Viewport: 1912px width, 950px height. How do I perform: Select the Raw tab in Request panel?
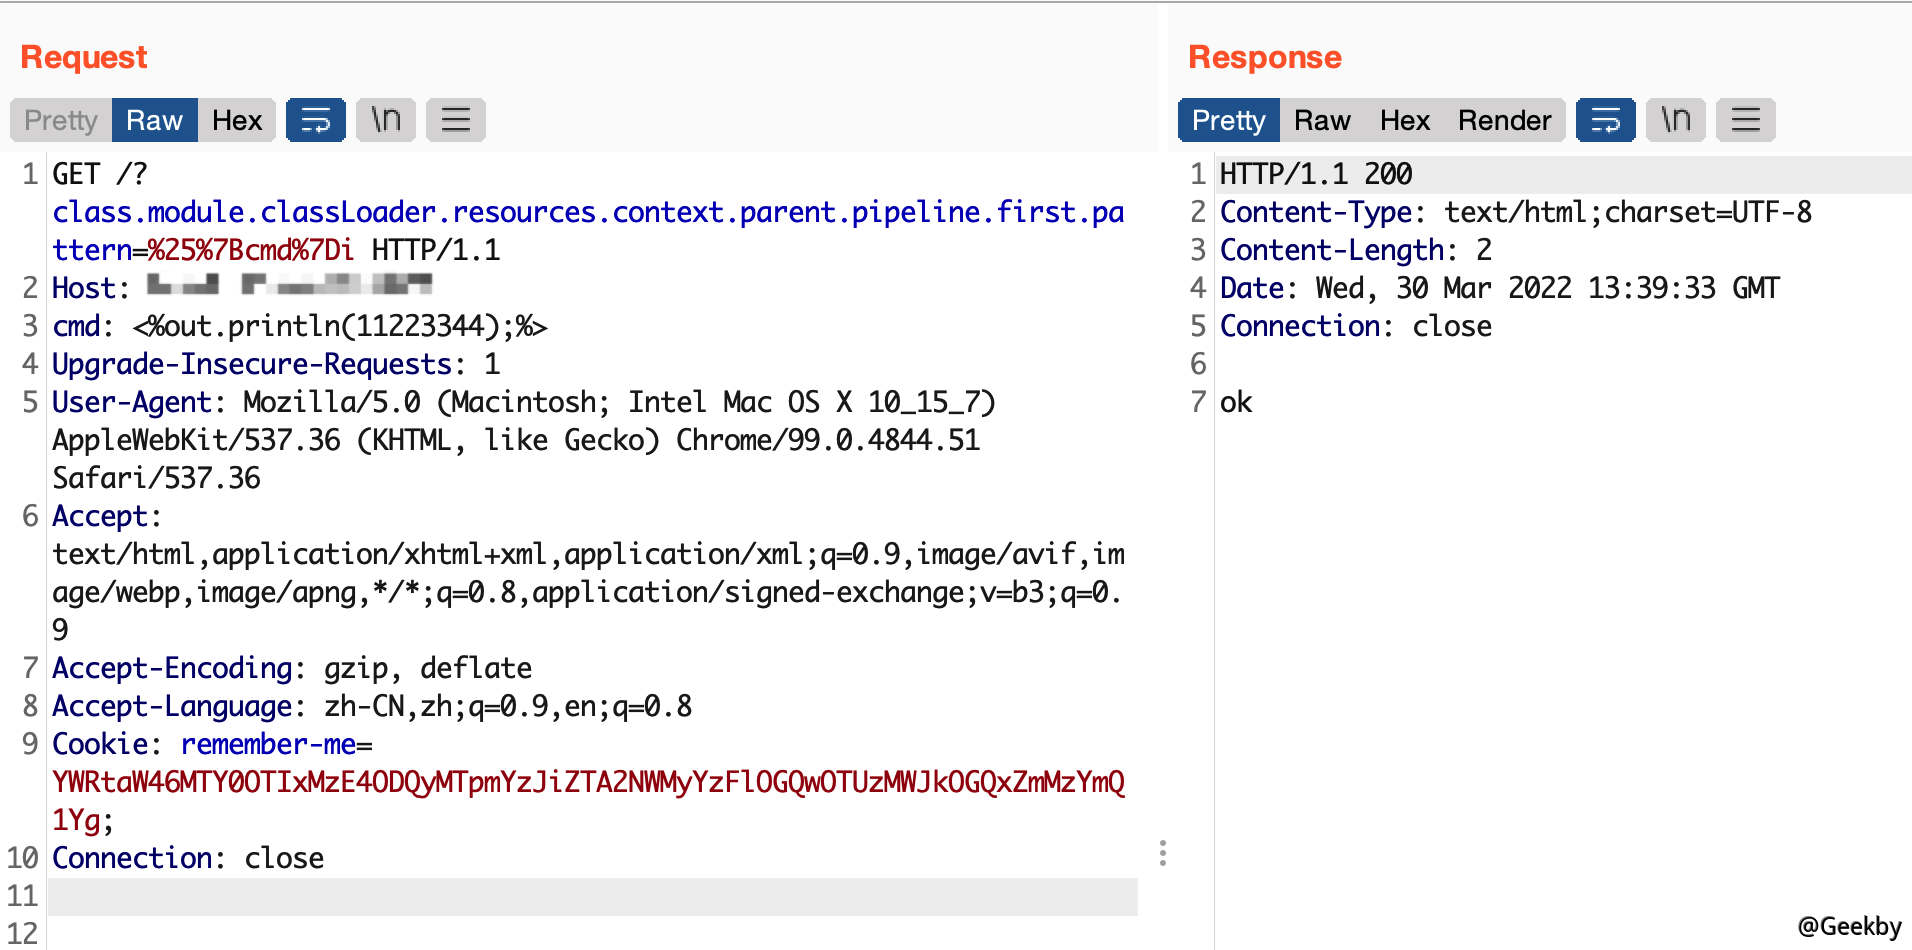click(154, 120)
